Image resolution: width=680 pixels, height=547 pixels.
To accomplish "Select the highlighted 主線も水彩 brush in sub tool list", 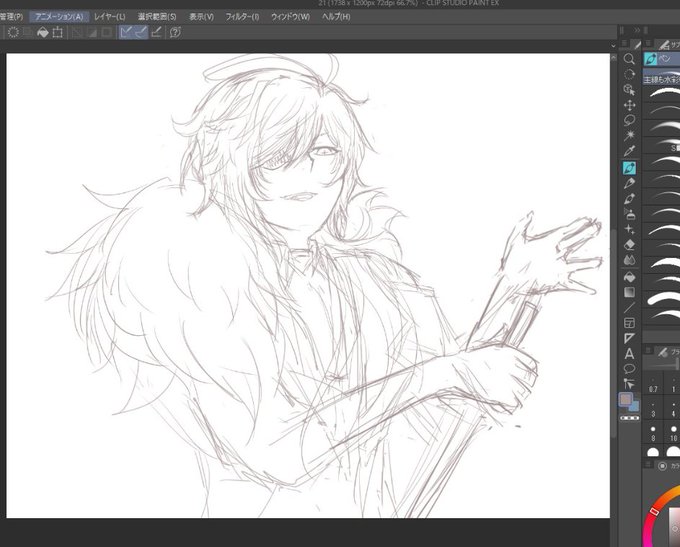I will [661, 79].
